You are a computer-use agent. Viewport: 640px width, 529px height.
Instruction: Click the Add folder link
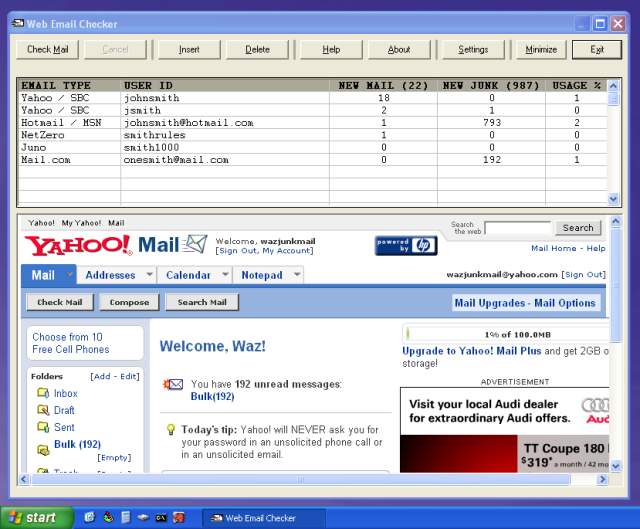click(101, 376)
